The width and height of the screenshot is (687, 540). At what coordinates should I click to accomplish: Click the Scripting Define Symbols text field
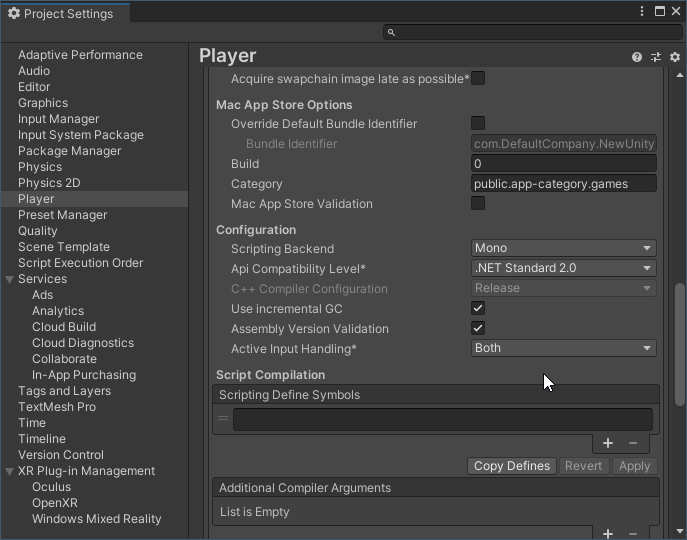(443, 419)
